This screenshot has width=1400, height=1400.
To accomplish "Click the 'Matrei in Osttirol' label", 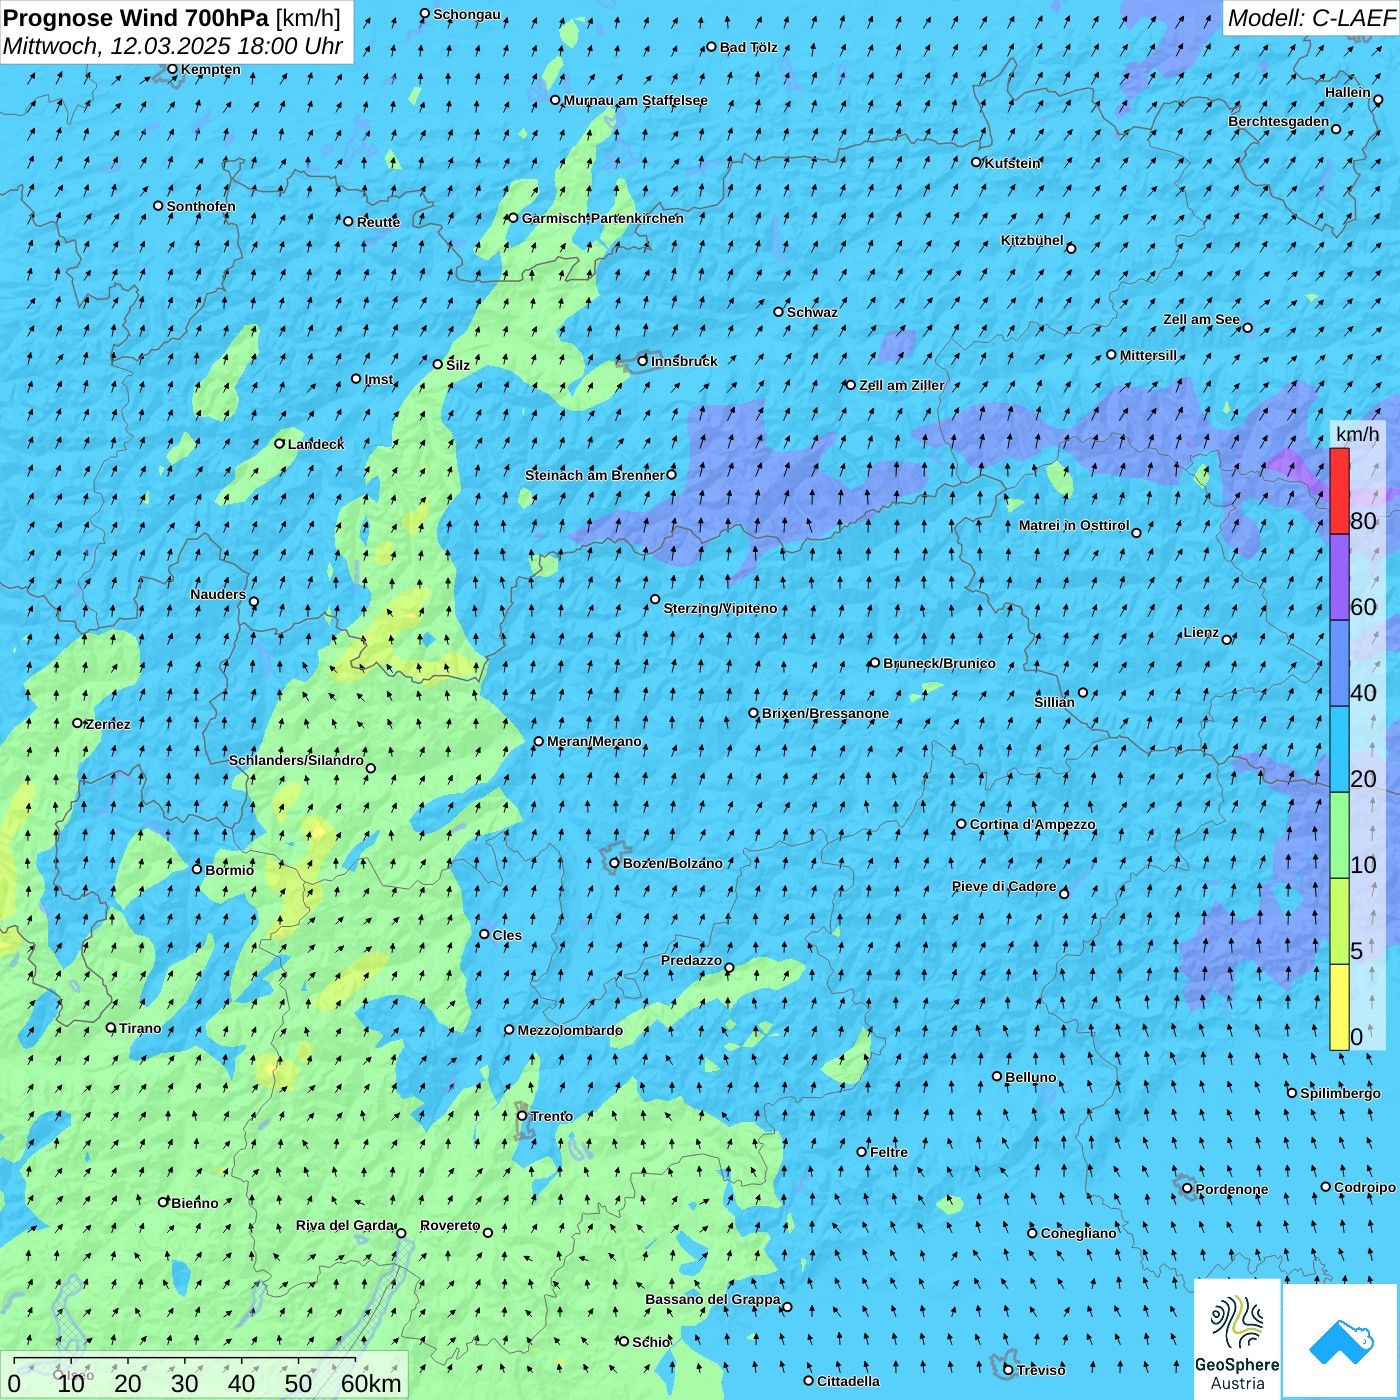I will (1074, 525).
